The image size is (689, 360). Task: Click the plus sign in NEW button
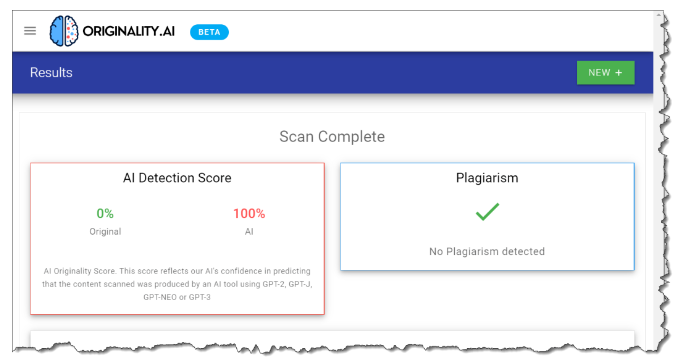tap(619, 73)
